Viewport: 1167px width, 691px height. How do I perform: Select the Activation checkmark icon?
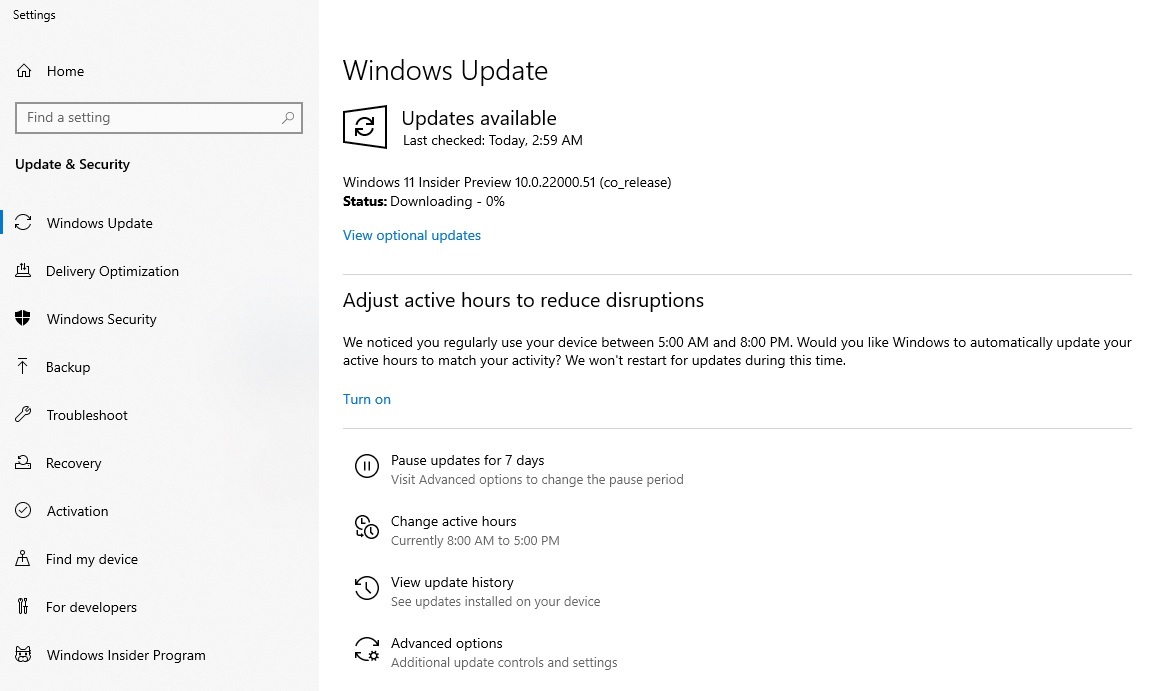pos(22,511)
